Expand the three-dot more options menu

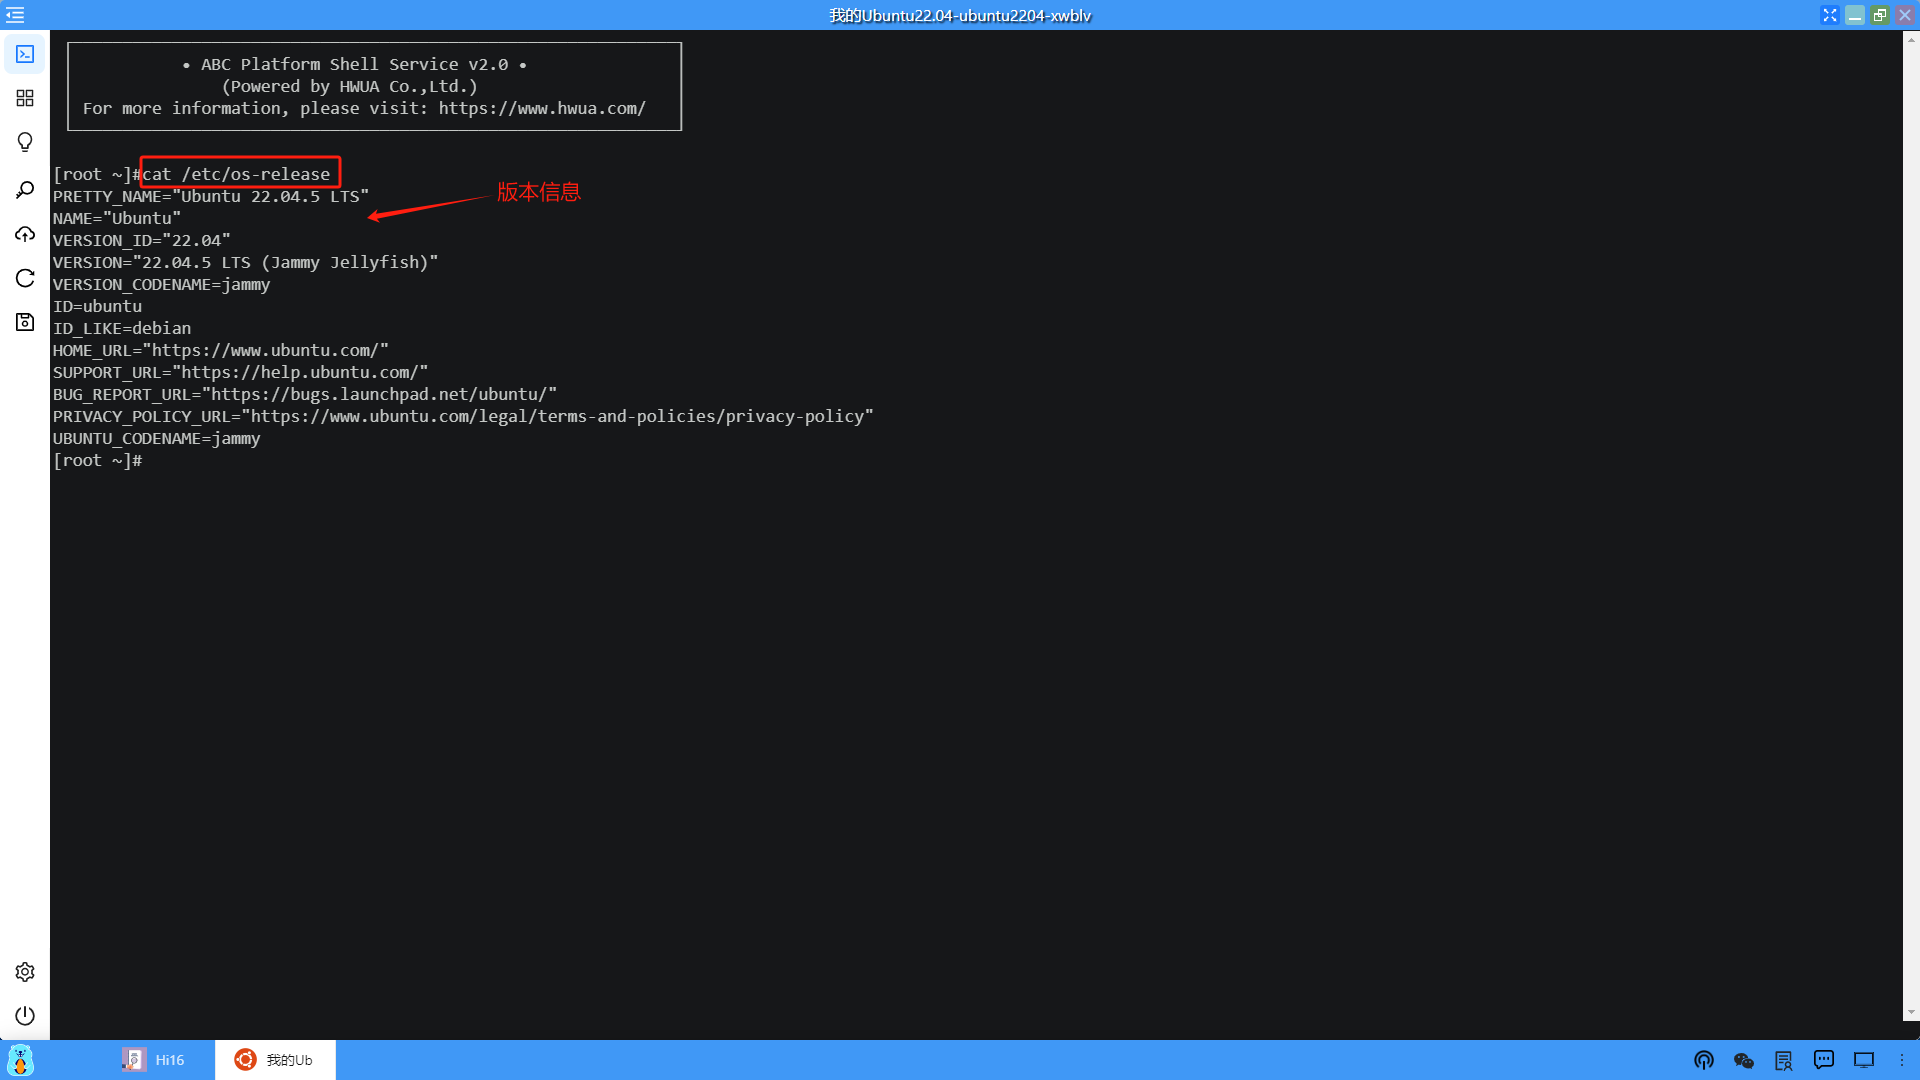(1902, 1060)
